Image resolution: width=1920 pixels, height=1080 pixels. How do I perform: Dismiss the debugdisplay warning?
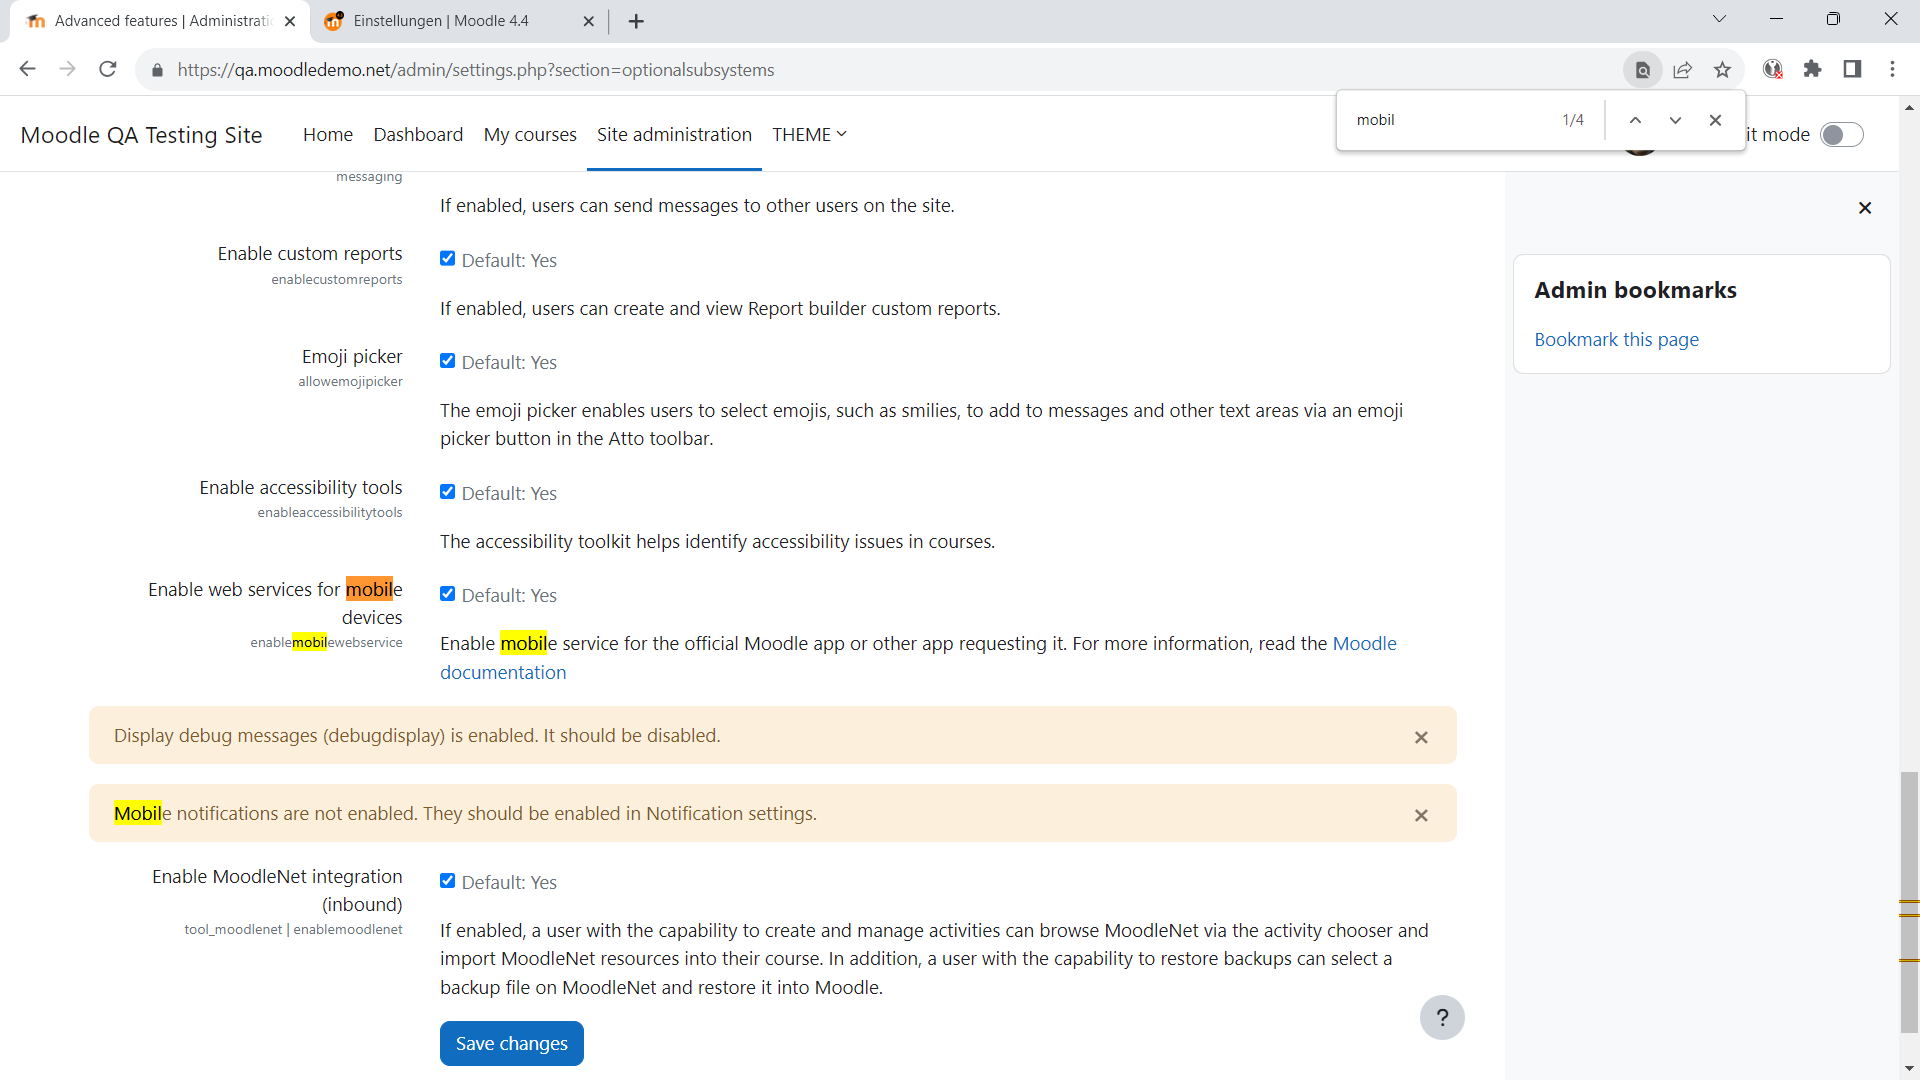(1421, 737)
